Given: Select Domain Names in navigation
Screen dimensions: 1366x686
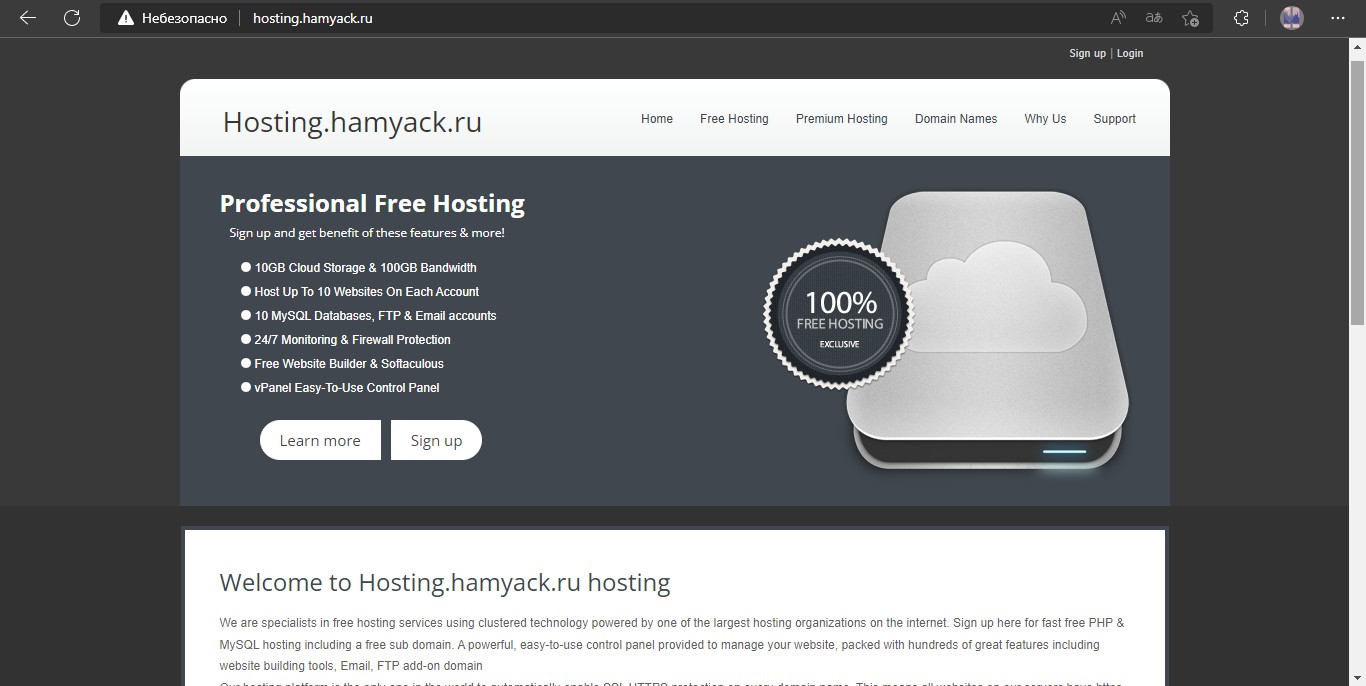Looking at the screenshot, I should [956, 119].
